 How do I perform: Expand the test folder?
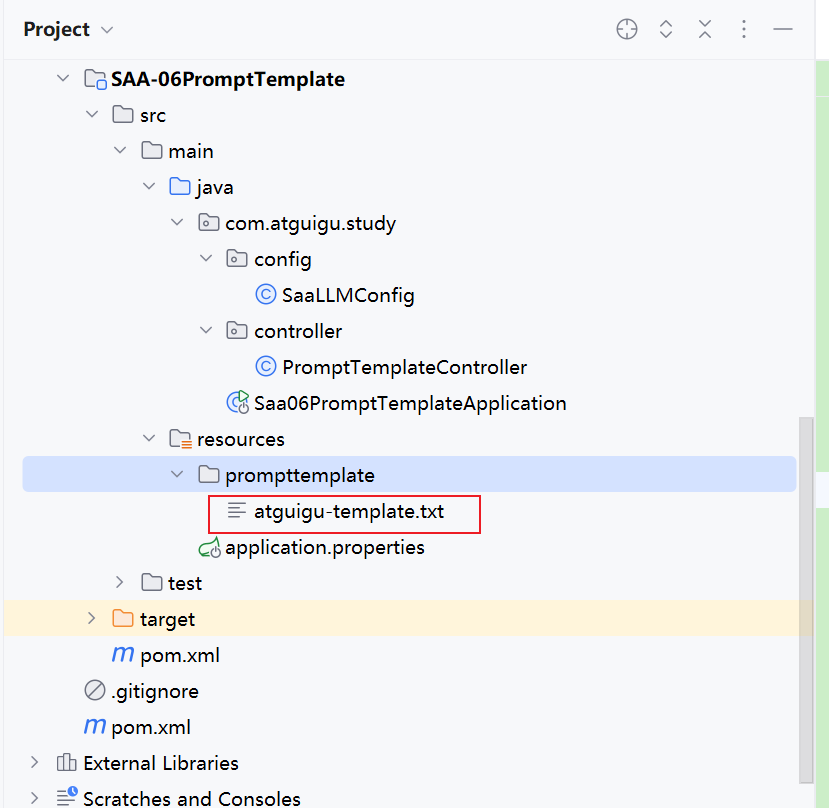(x=119, y=582)
